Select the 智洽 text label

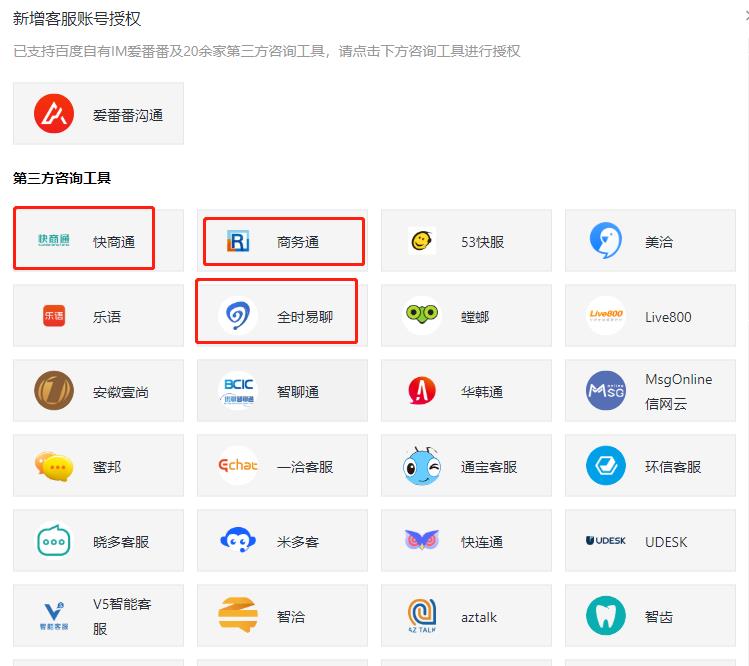click(291, 617)
